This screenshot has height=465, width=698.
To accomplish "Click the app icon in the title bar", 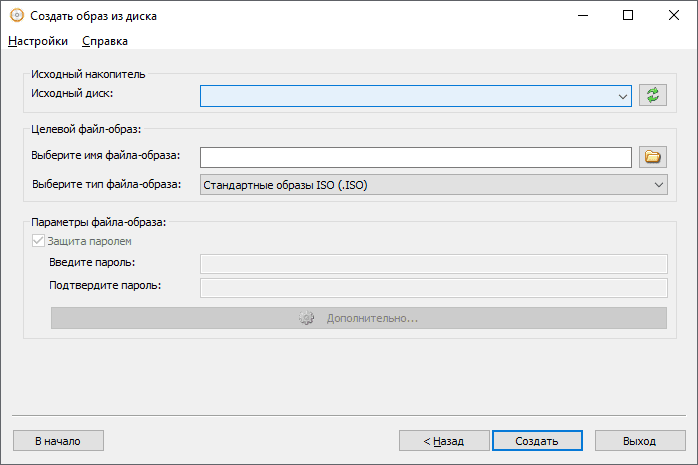I will [x=16, y=16].
